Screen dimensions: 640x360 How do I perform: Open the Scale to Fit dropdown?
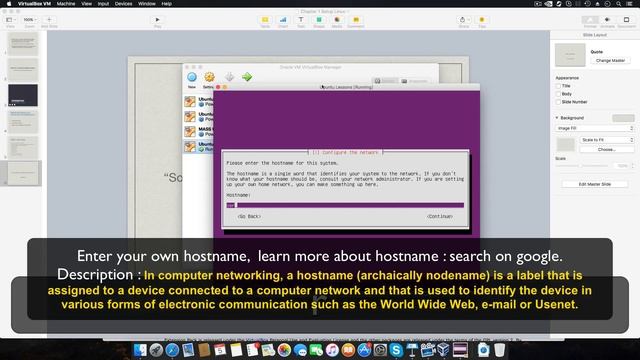click(607, 140)
